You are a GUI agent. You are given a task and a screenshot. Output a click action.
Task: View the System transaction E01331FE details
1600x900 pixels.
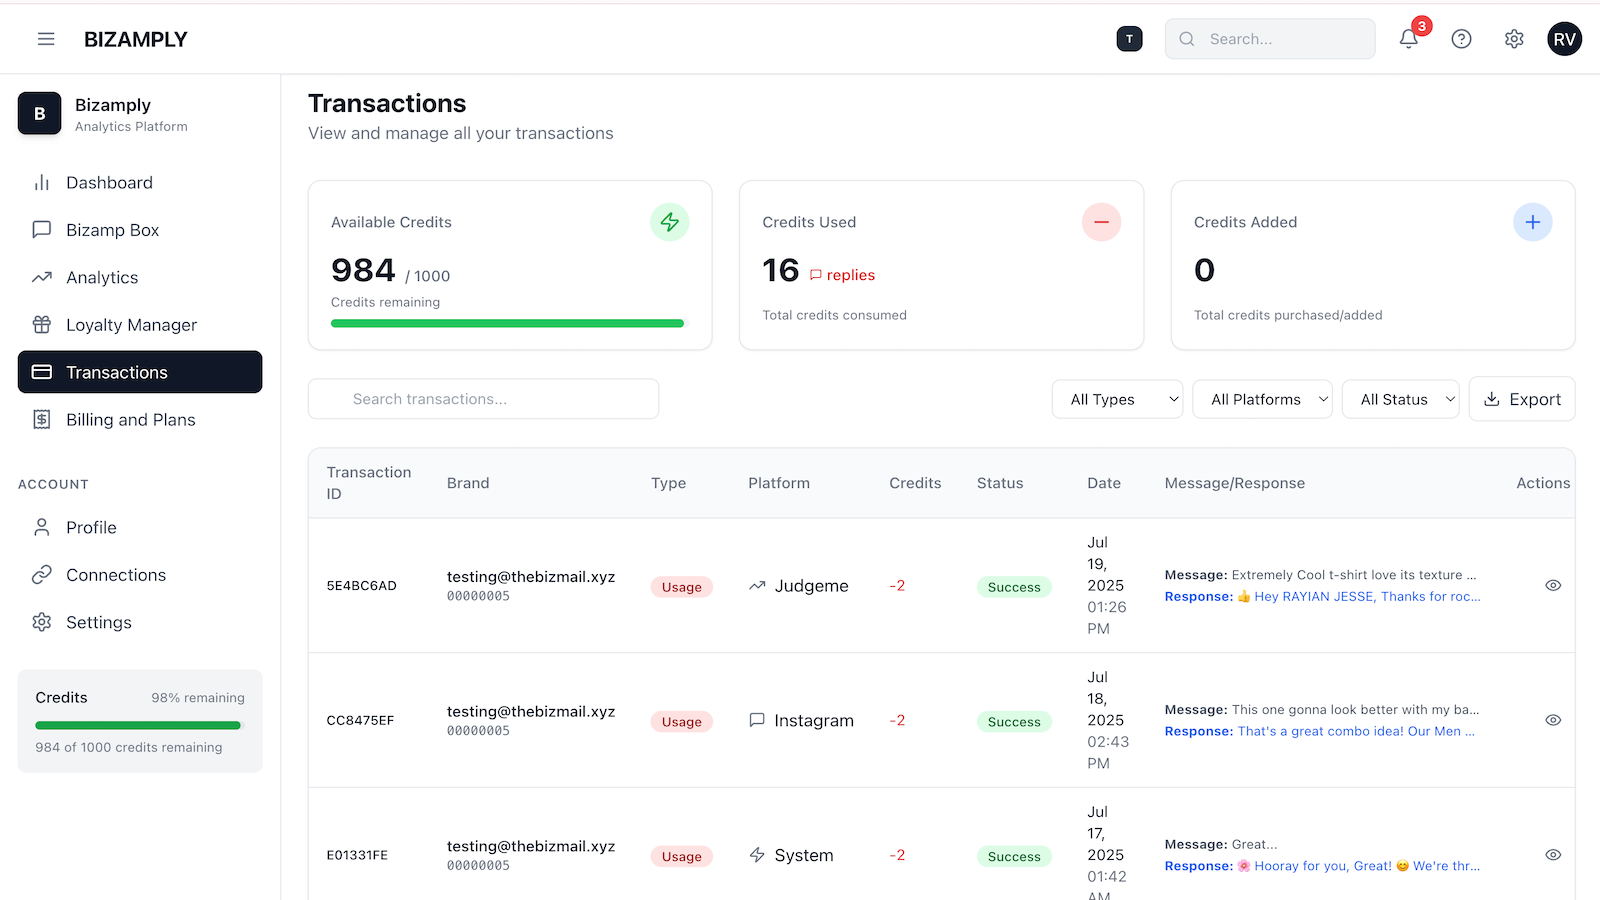(1553, 855)
